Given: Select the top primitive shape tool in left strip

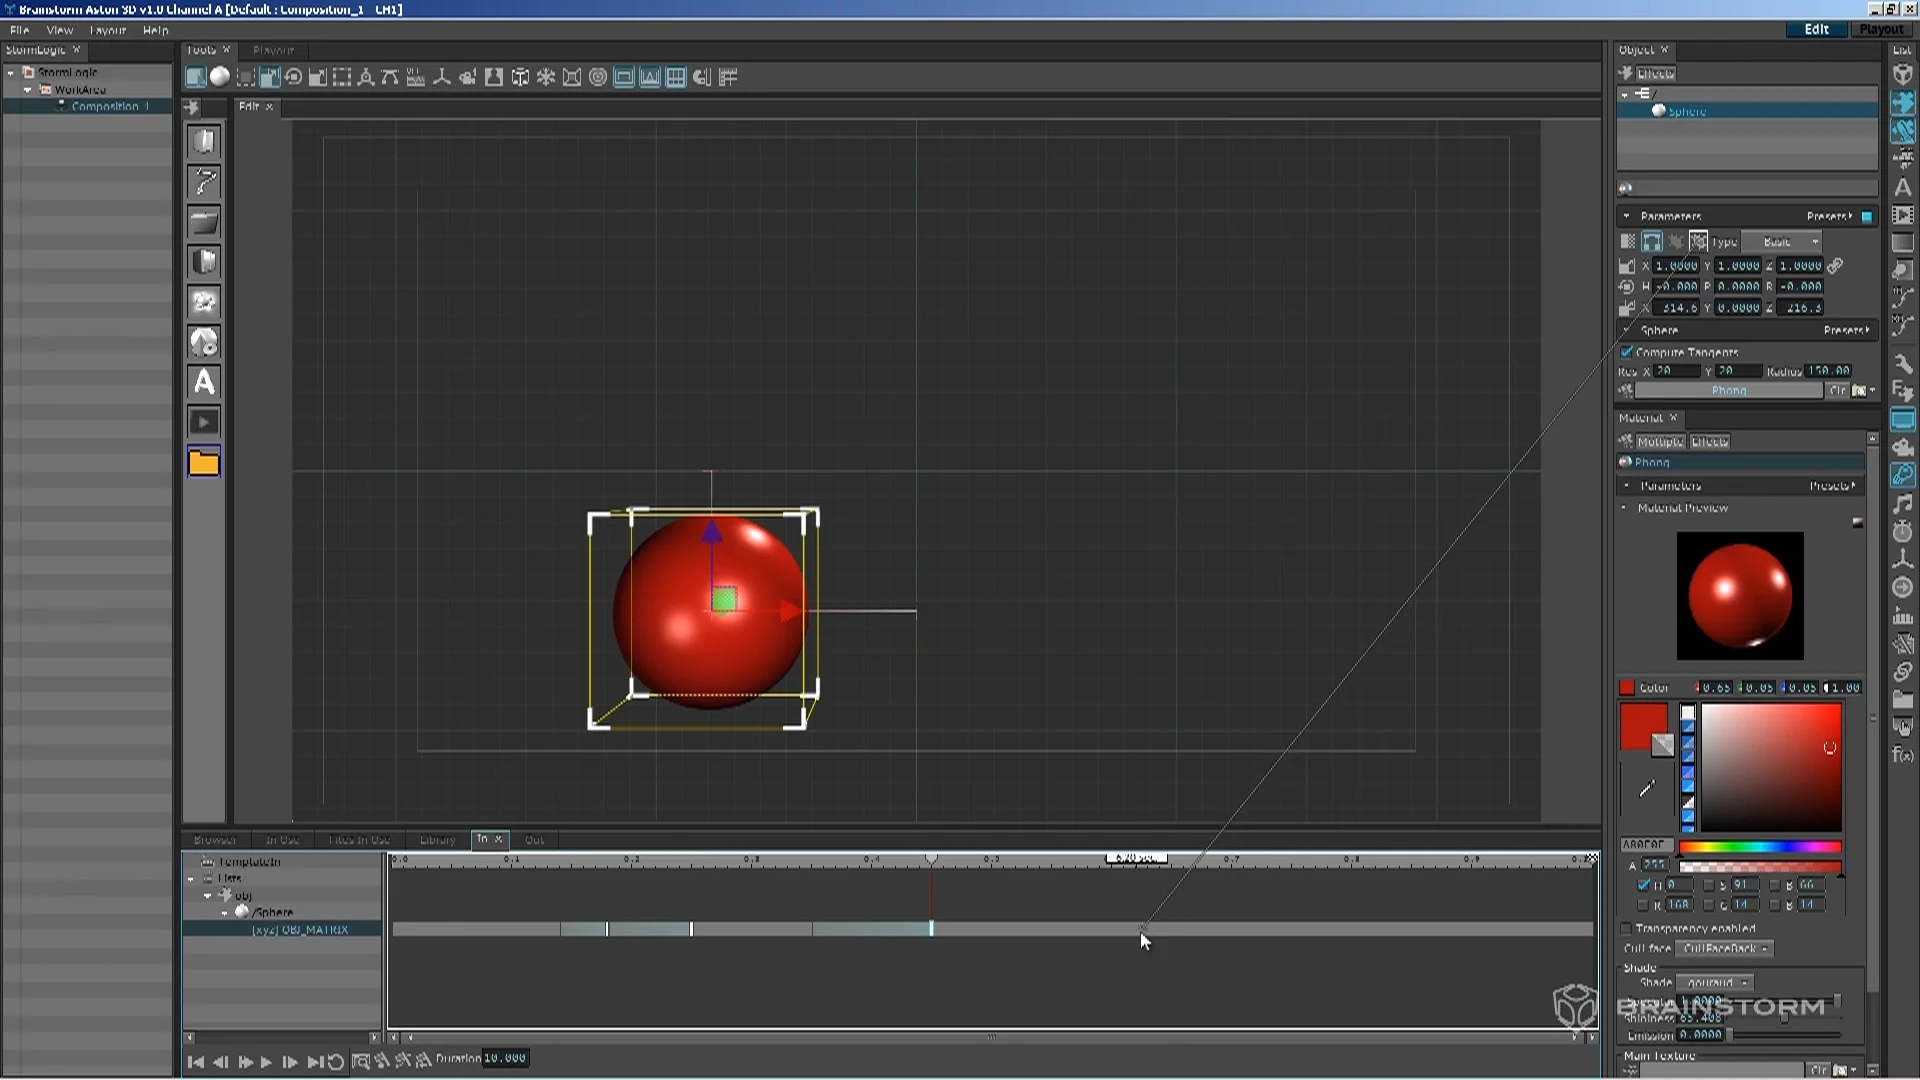Looking at the screenshot, I should tap(204, 141).
